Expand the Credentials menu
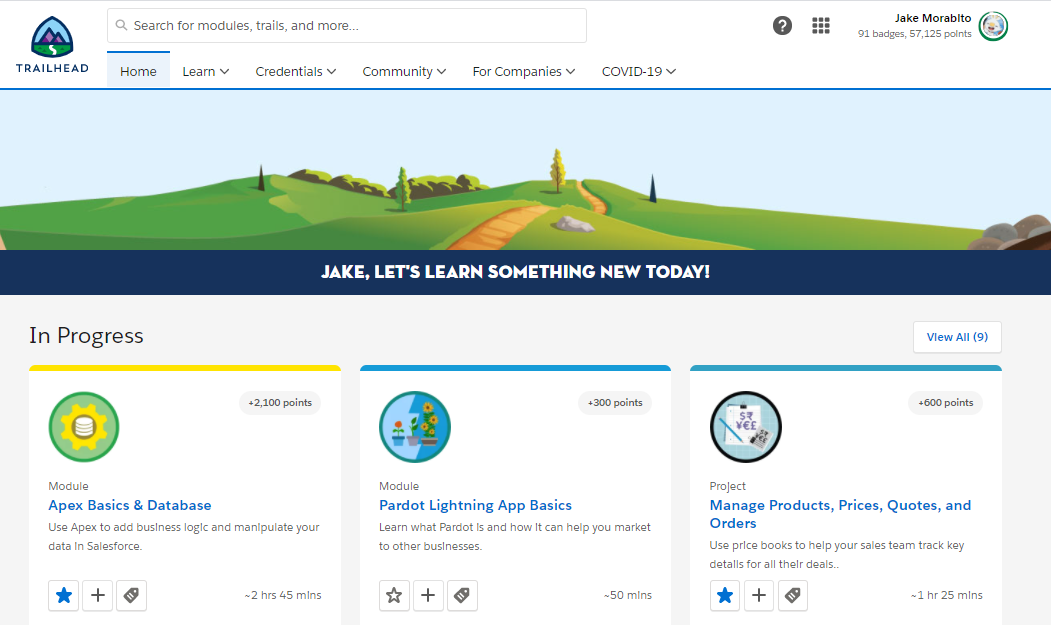Image resolution: width=1051 pixels, height=625 pixels. 296,71
